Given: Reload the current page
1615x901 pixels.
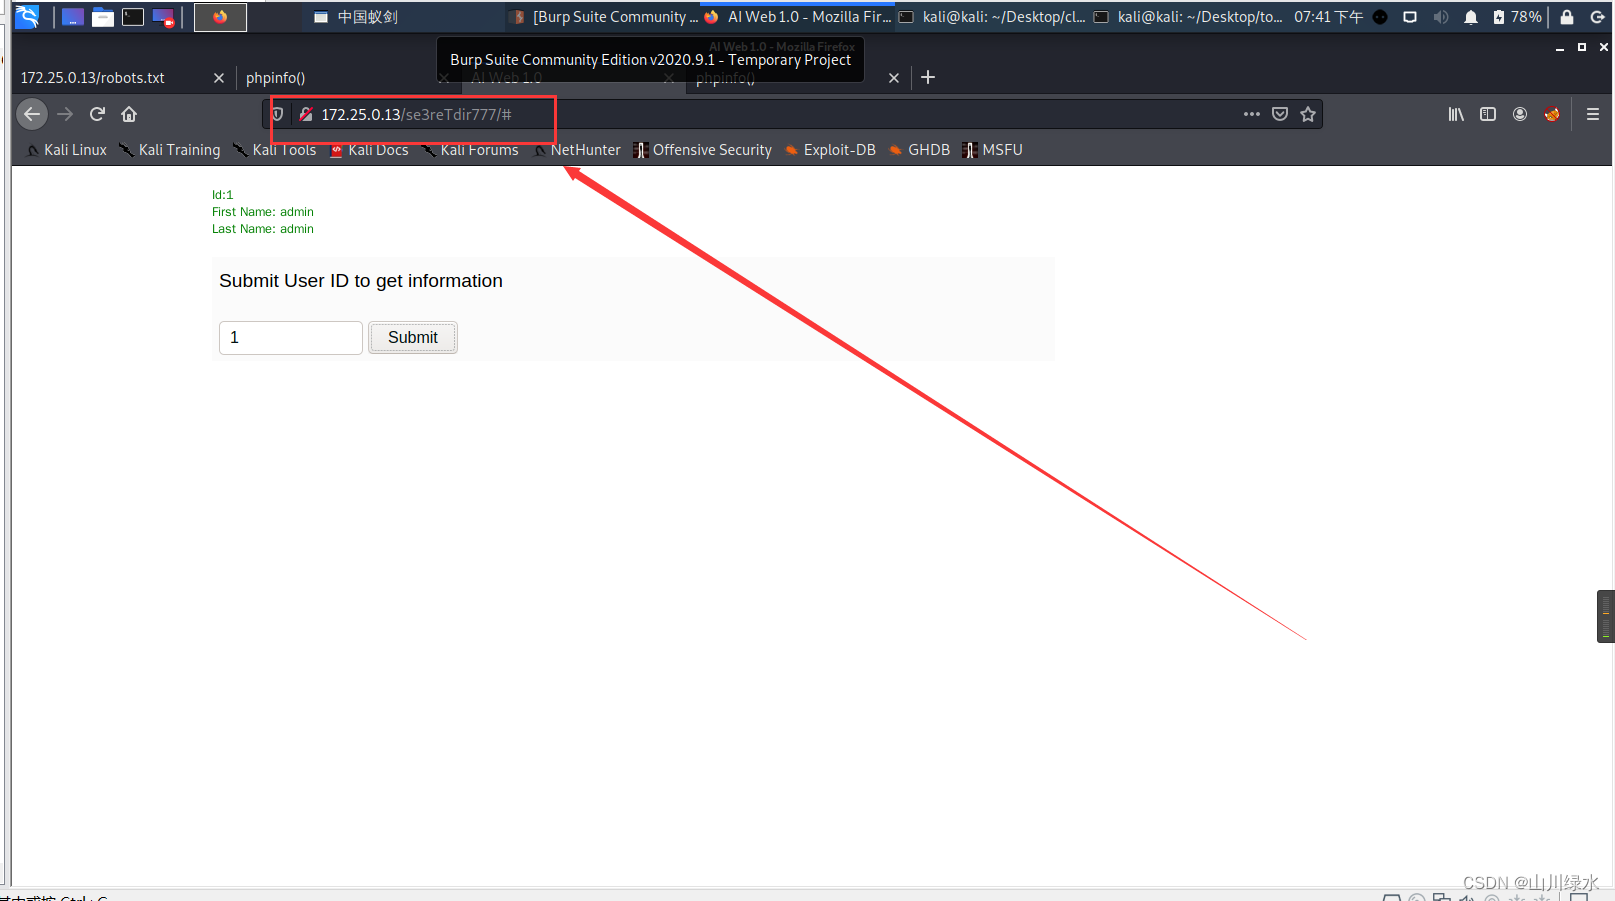Looking at the screenshot, I should click(x=97, y=114).
